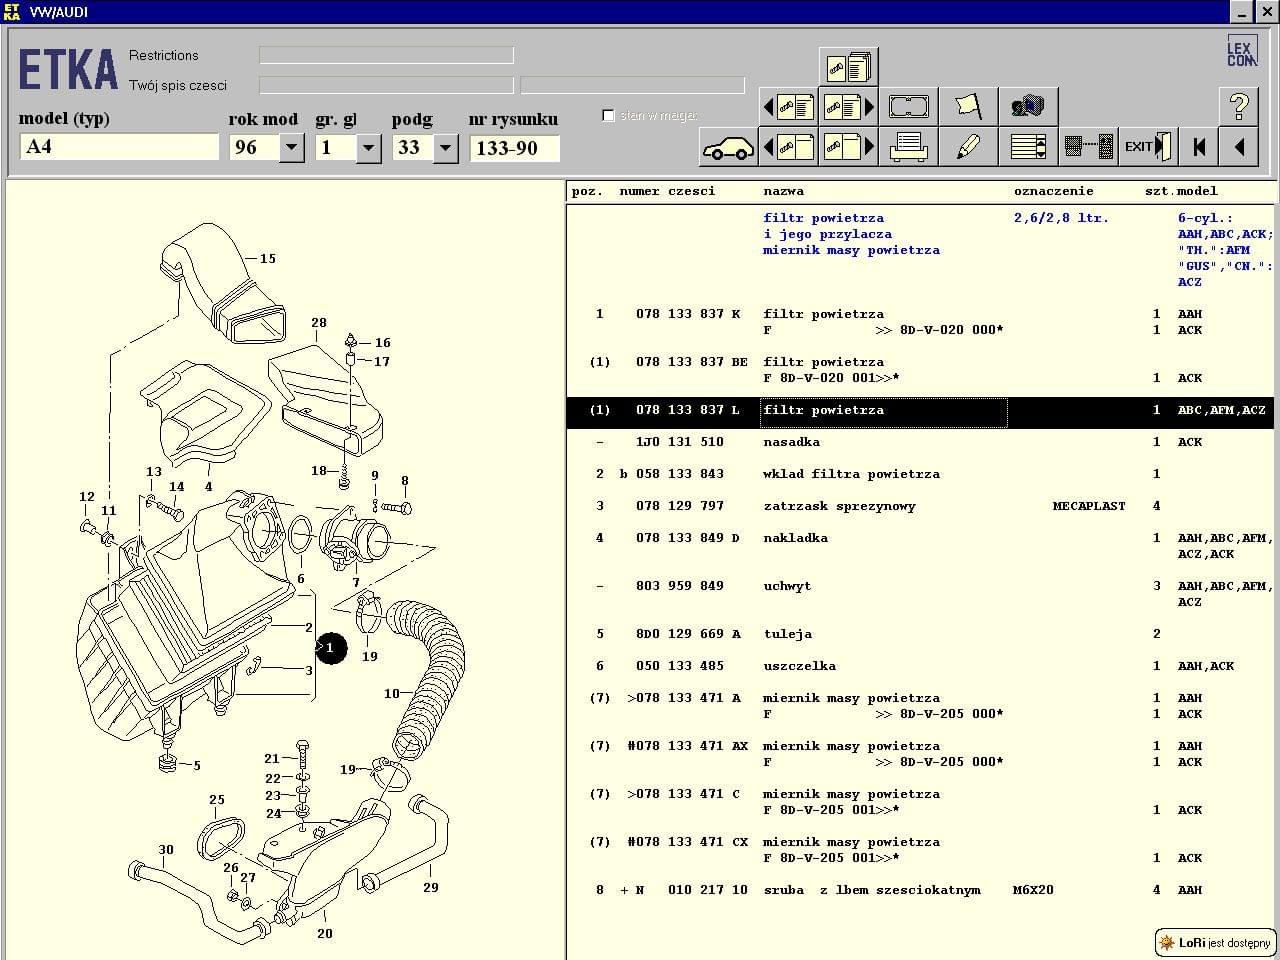This screenshot has height=960, width=1280.
Task: Close the VW/AUDI window
Action: coord(1265,12)
